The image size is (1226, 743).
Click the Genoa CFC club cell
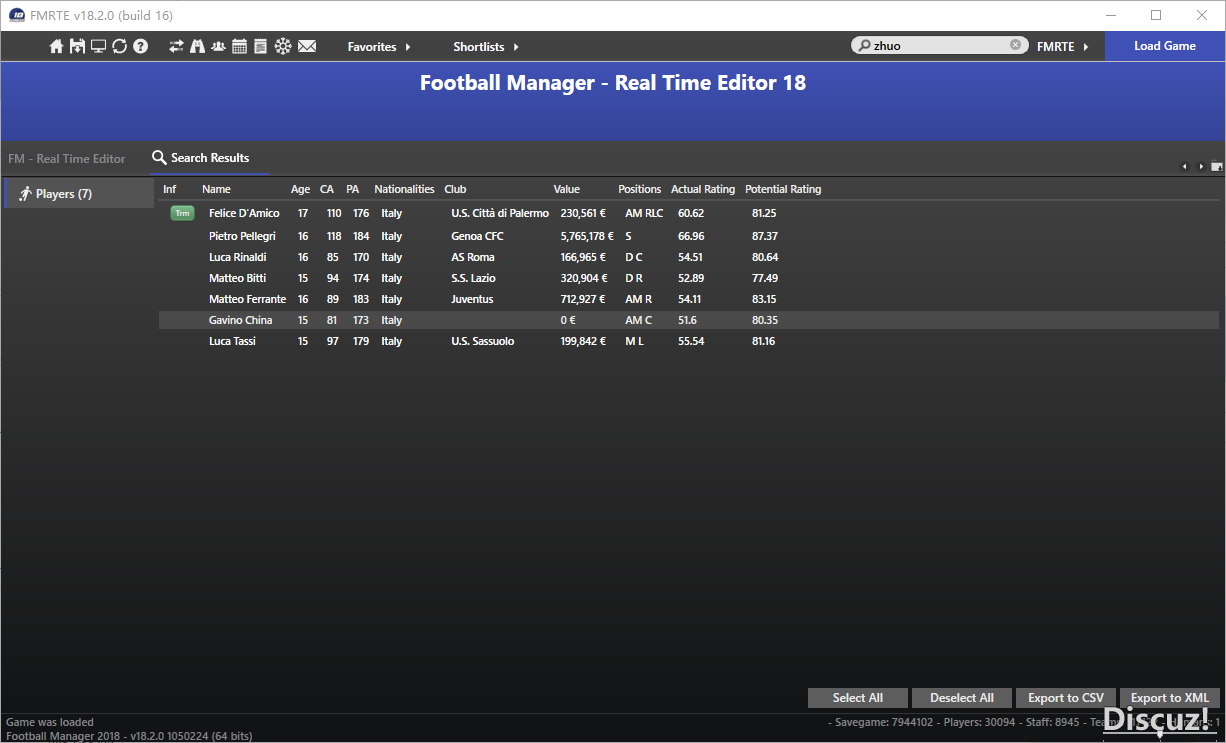point(478,236)
